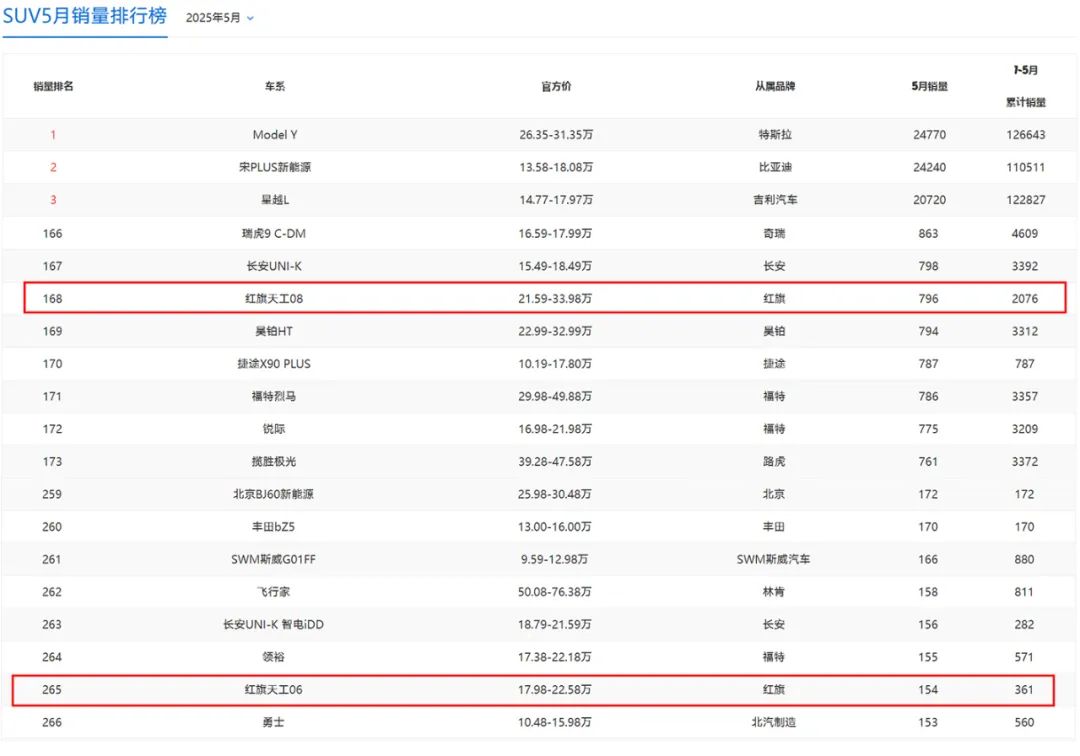
Task: Click the May sales value 20720
Action: point(930,200)
